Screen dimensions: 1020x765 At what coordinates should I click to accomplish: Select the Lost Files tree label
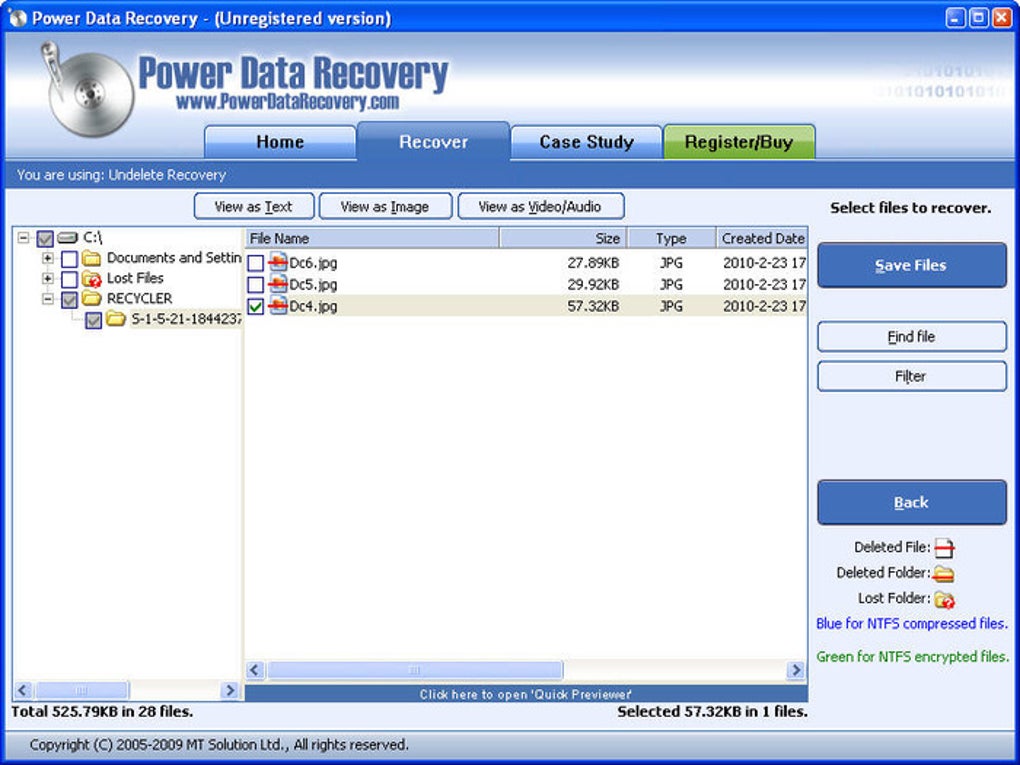tap(135, 278)
